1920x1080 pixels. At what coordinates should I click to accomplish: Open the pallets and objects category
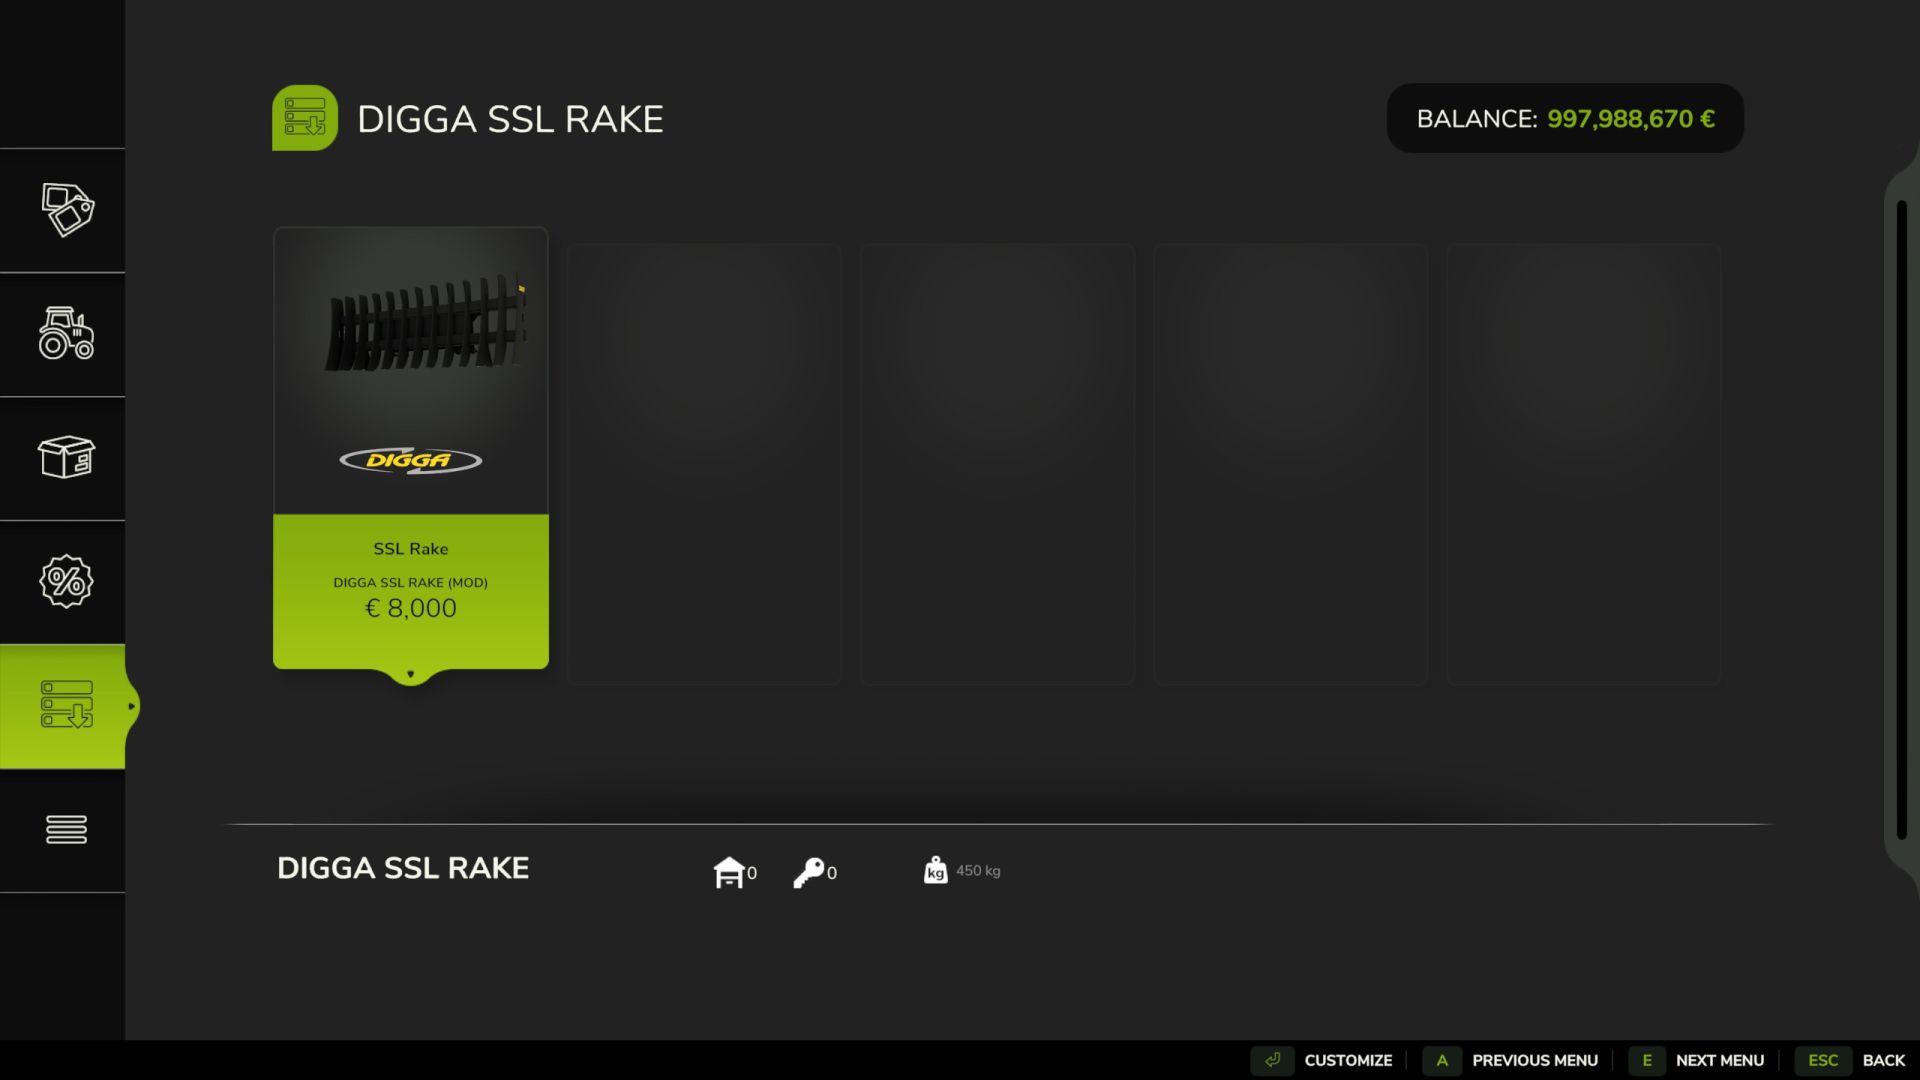(x=64, y=459)
